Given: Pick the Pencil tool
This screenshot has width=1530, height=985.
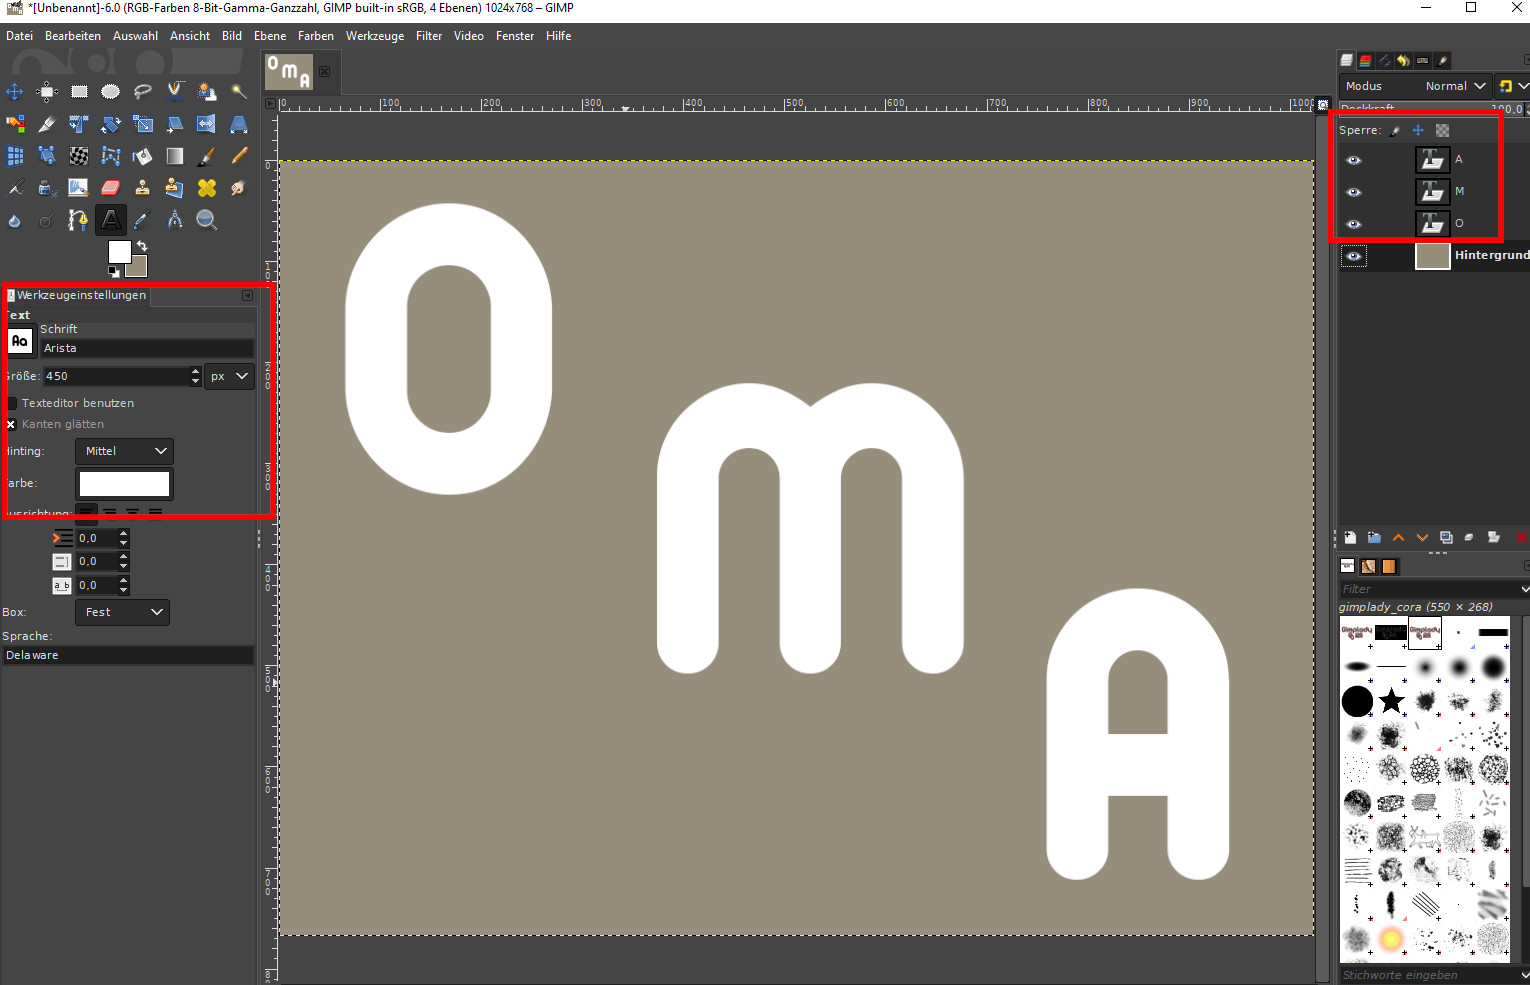Looking at the screenshot, I should 239,156.
